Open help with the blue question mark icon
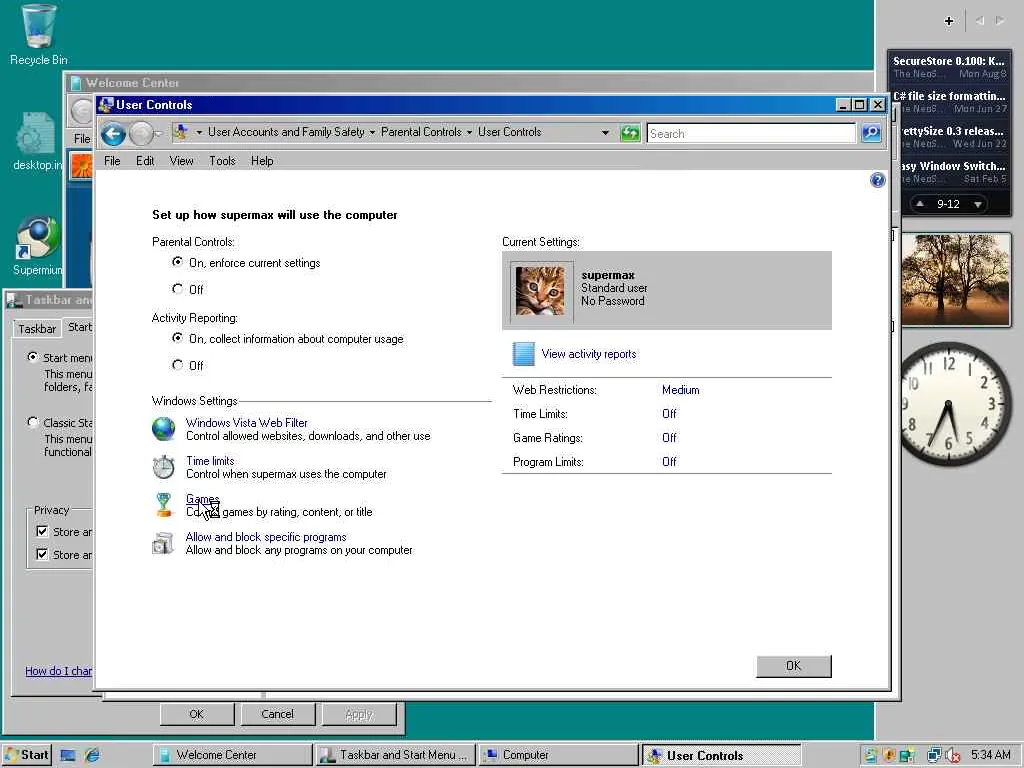The width and height of the screenshot is (1024, 768). pyautogui.click(x=878, y=180)
